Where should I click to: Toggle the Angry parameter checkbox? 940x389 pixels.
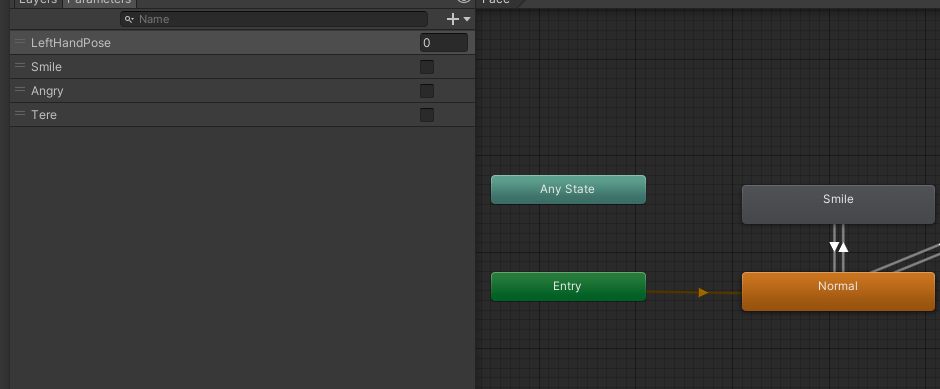427,91
